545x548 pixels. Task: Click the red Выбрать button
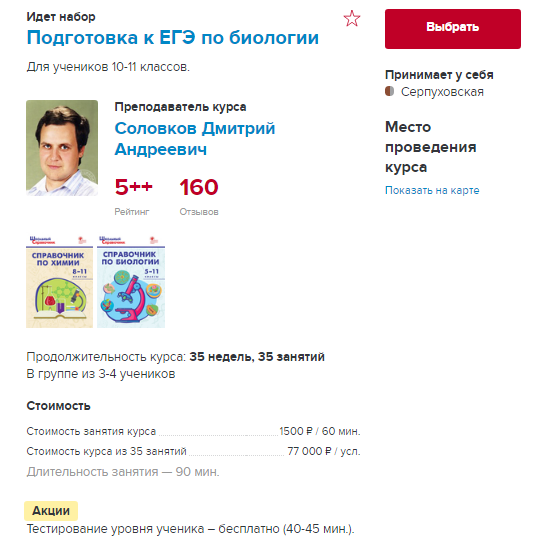[x=452, y=29]
